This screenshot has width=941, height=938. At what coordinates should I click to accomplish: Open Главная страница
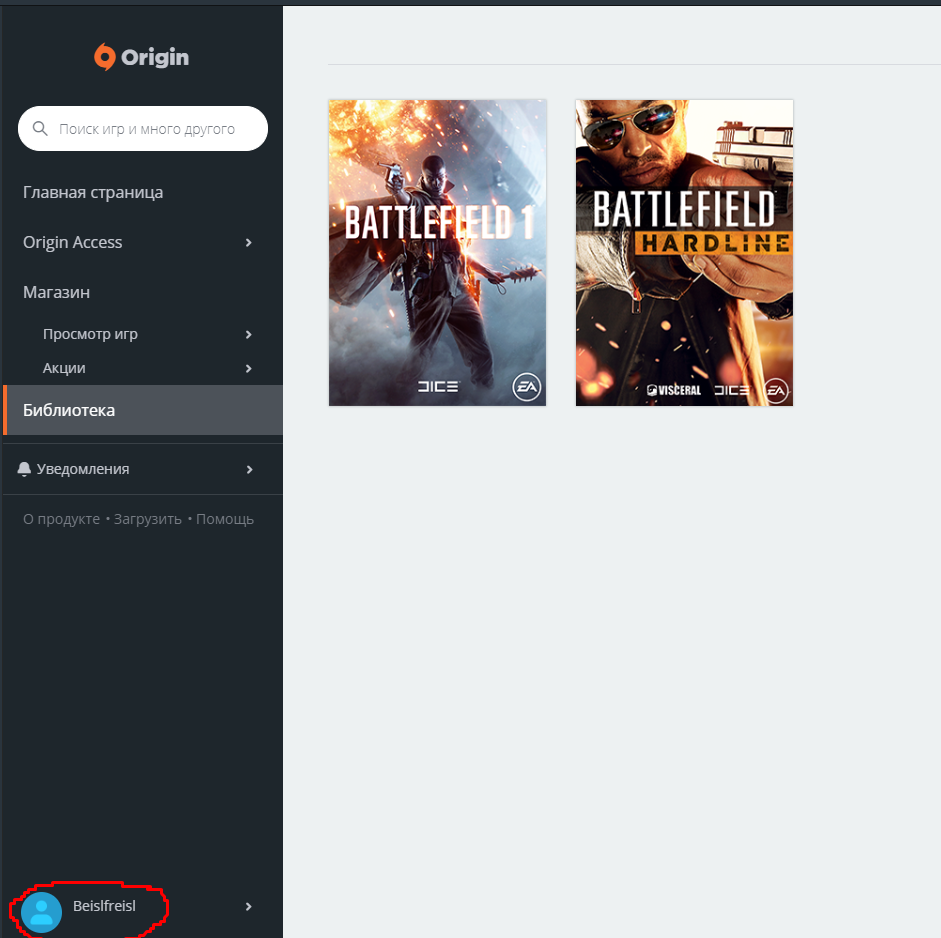[93, 192]
